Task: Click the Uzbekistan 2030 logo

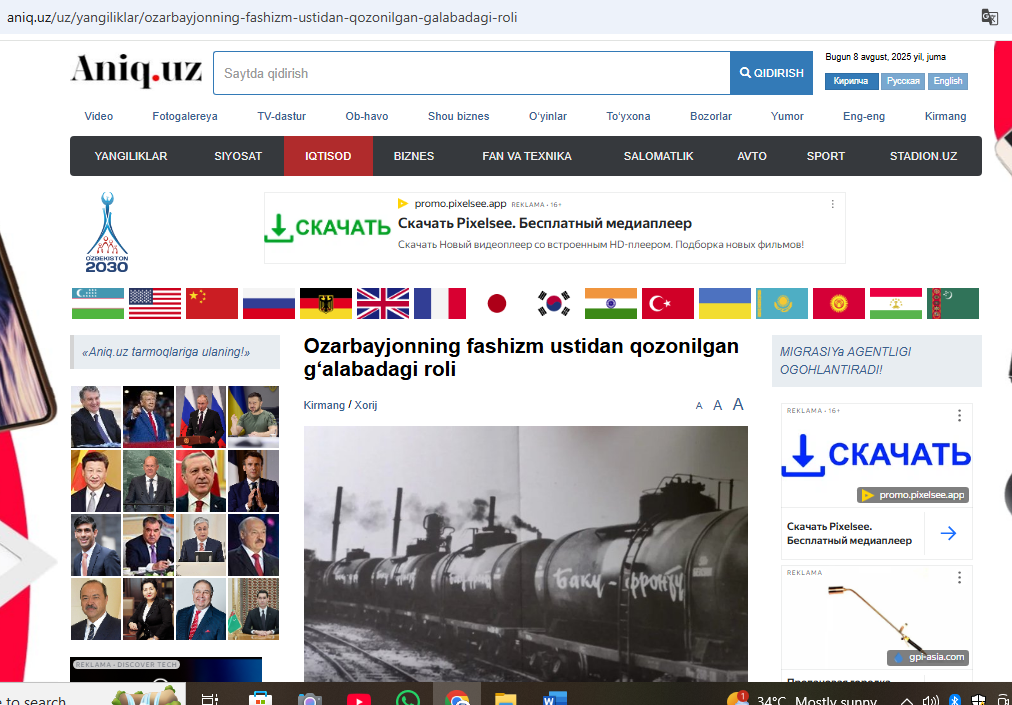Action: pos(106,232)
